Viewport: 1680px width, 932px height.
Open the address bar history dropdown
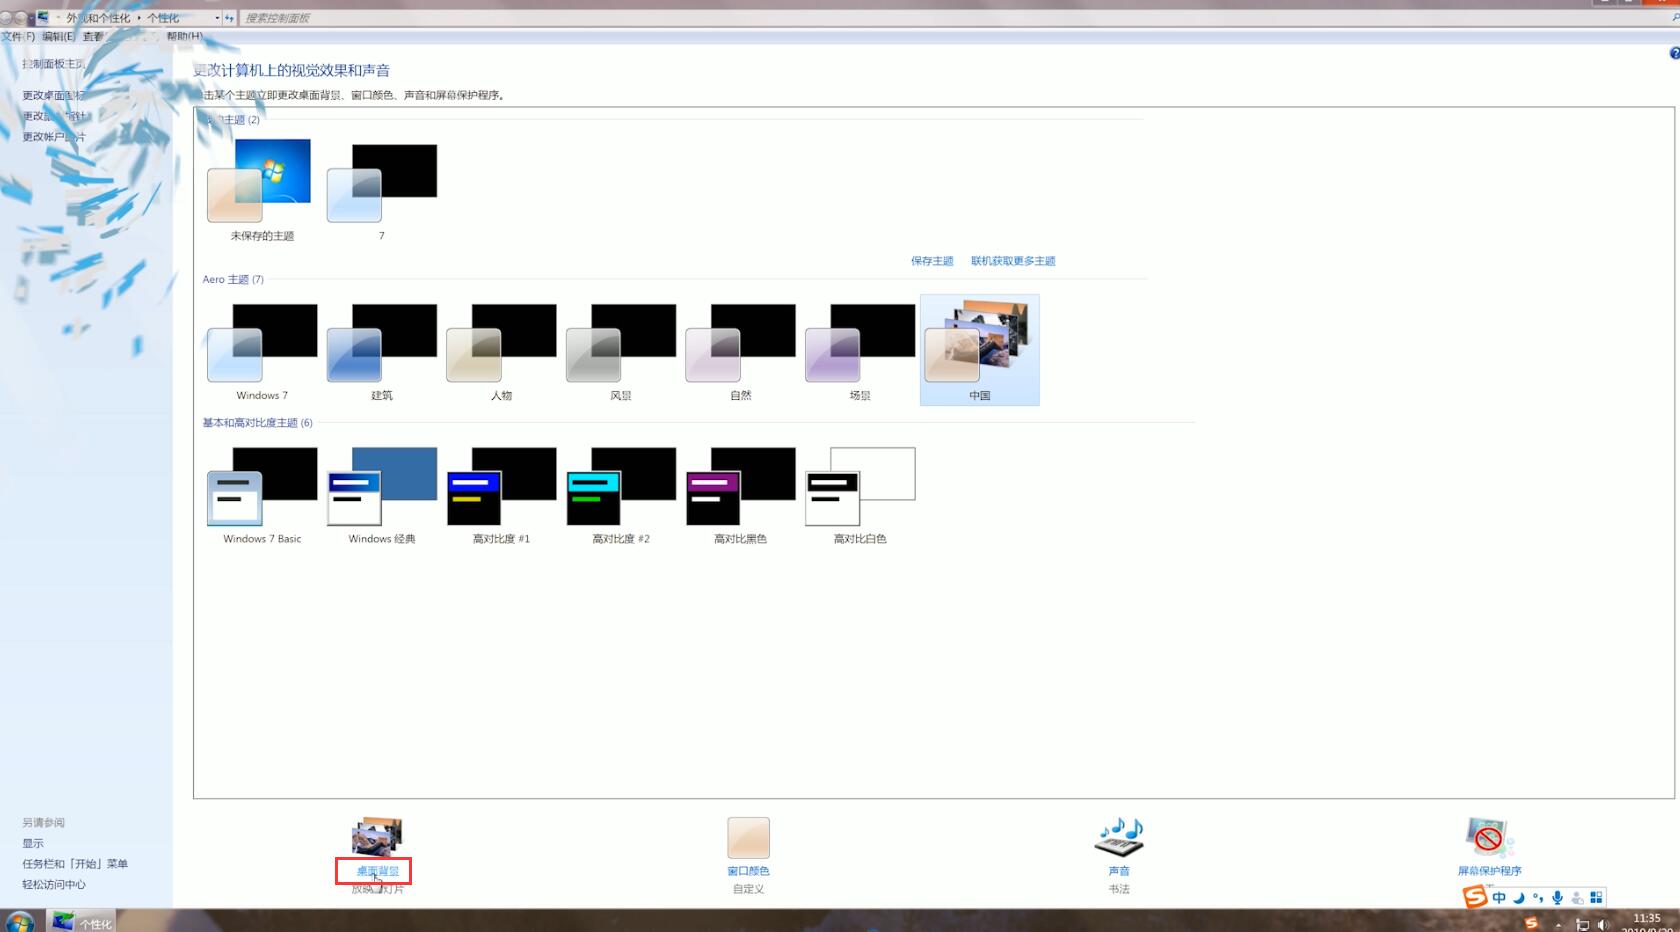pyautogui.click(x=216, y=18)
